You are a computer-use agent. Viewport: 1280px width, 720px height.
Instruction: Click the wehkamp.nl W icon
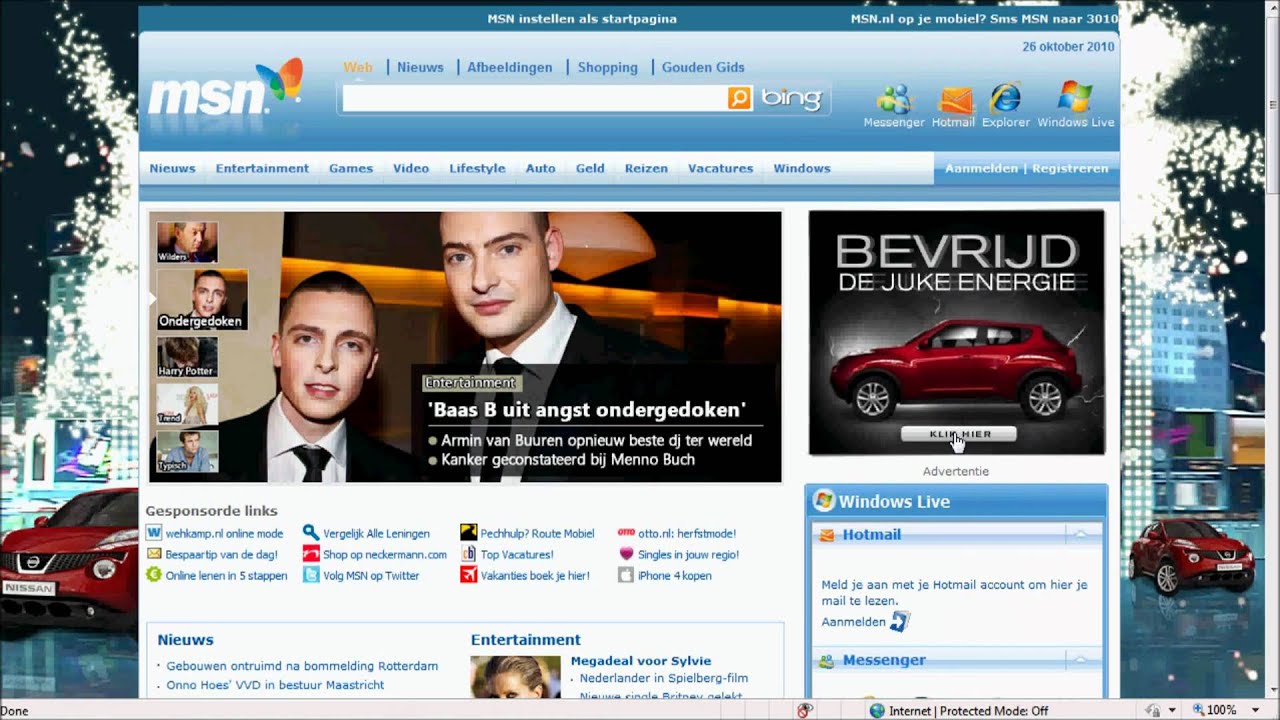(x=154, y=533)
